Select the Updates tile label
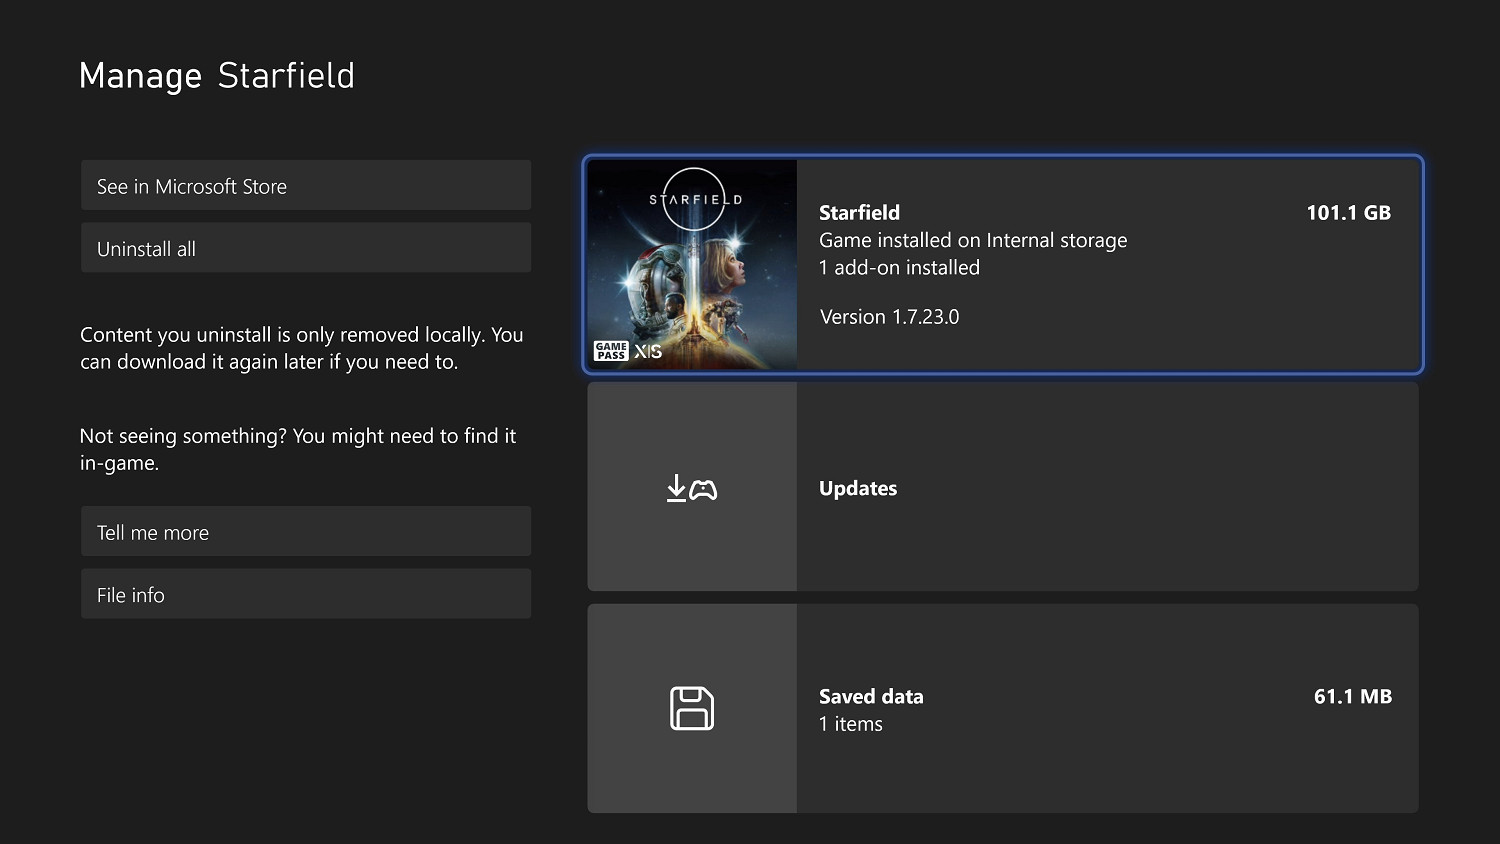Viewport: 1500px width, 844px height. (858, 488)
